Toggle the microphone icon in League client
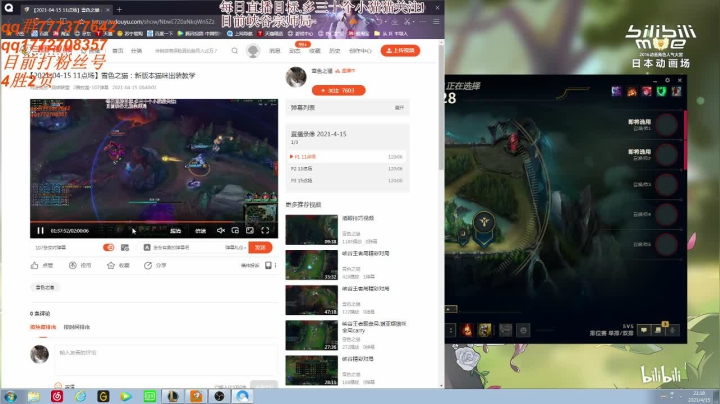The image size is (720, 404). (673, 330)
